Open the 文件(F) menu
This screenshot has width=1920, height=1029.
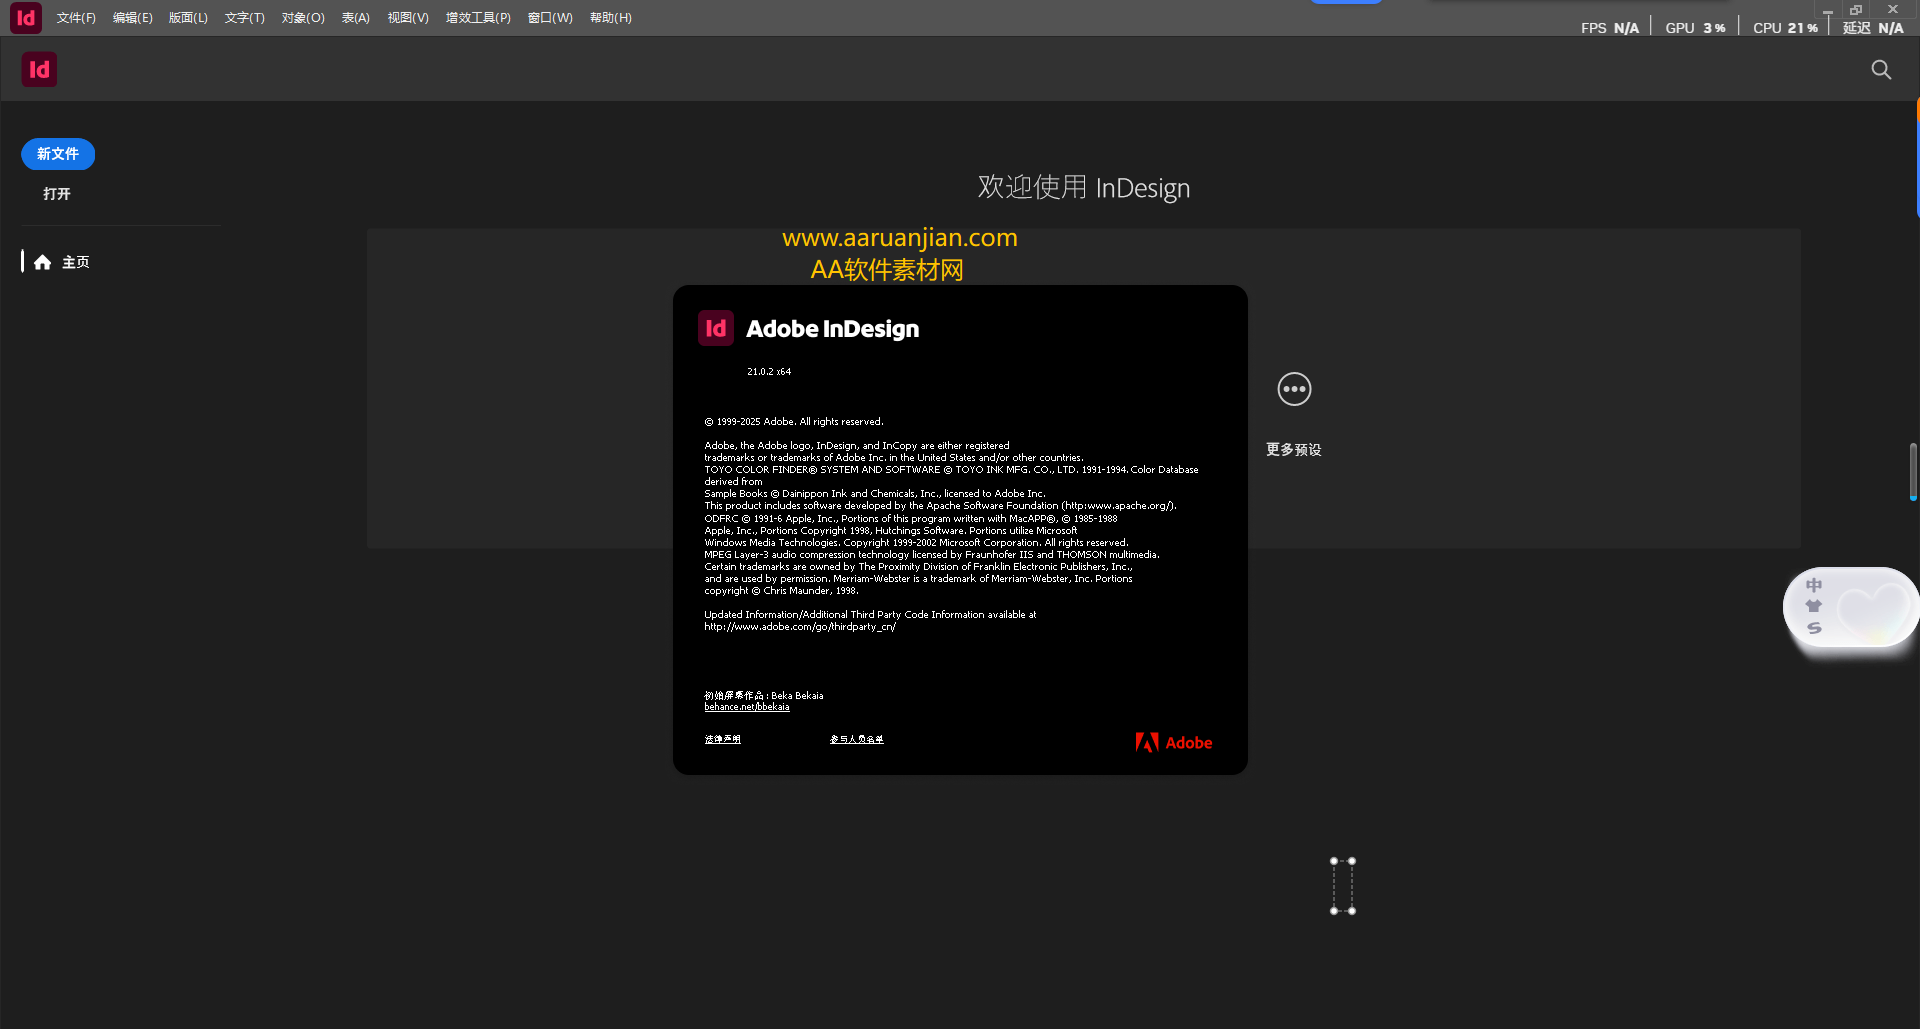[x=75, y=17]
